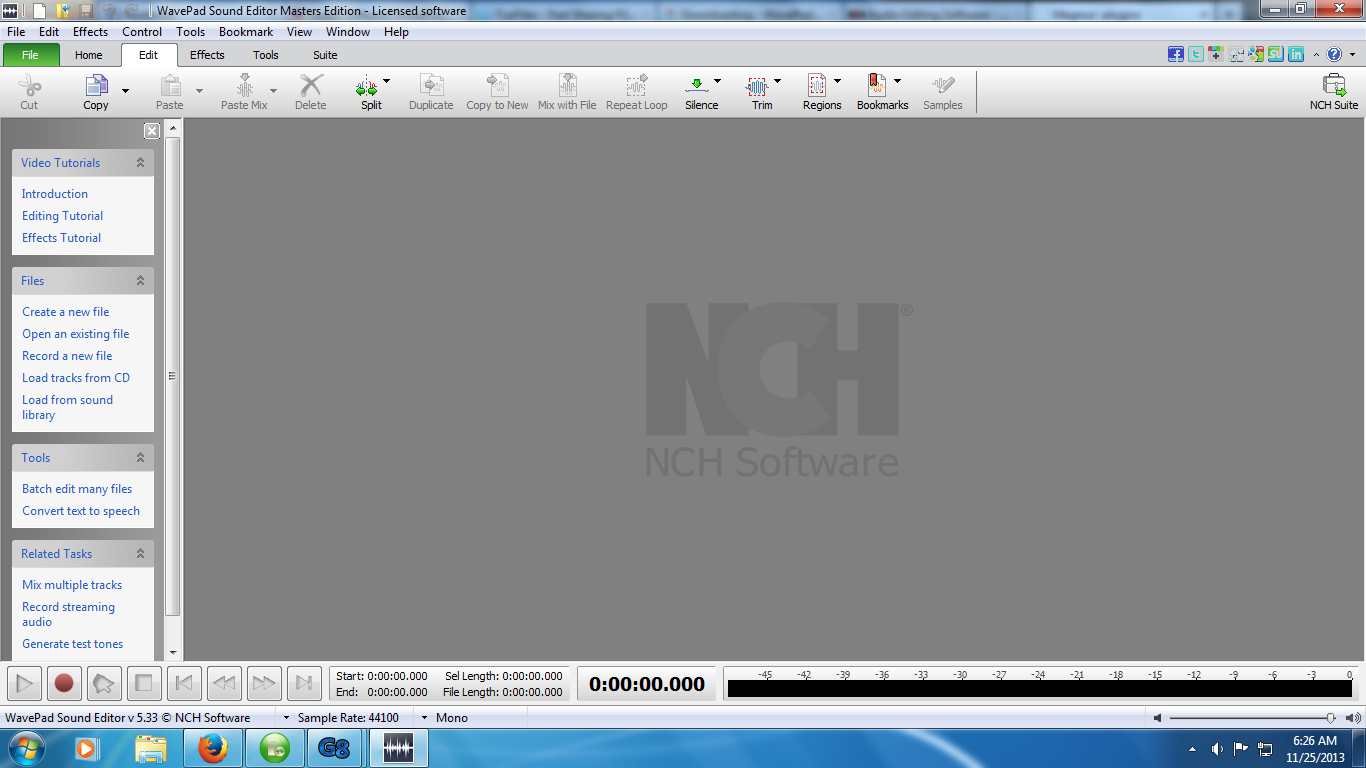
Task: Switch to the Suite ribbon tab
Action: click(325, 55)
